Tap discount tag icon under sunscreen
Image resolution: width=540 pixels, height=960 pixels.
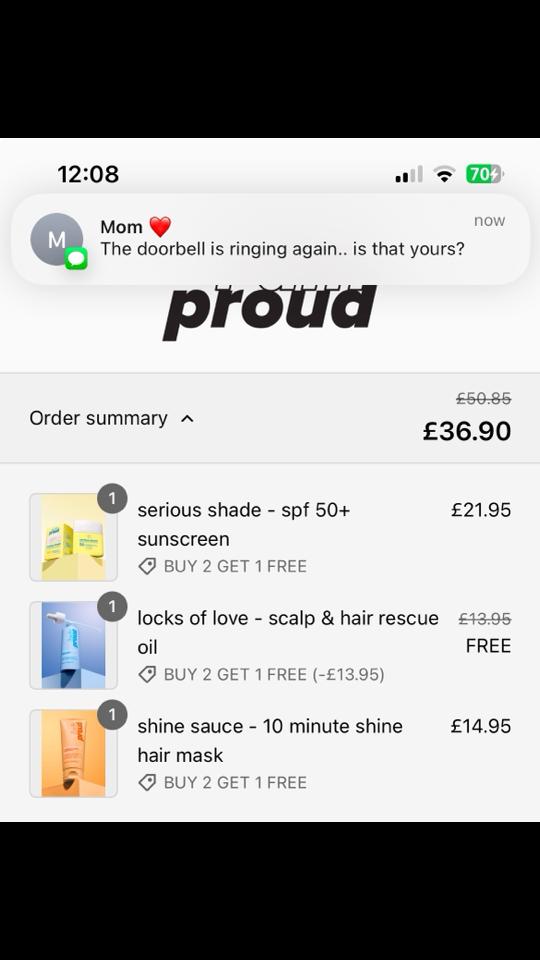coord(147,566)
